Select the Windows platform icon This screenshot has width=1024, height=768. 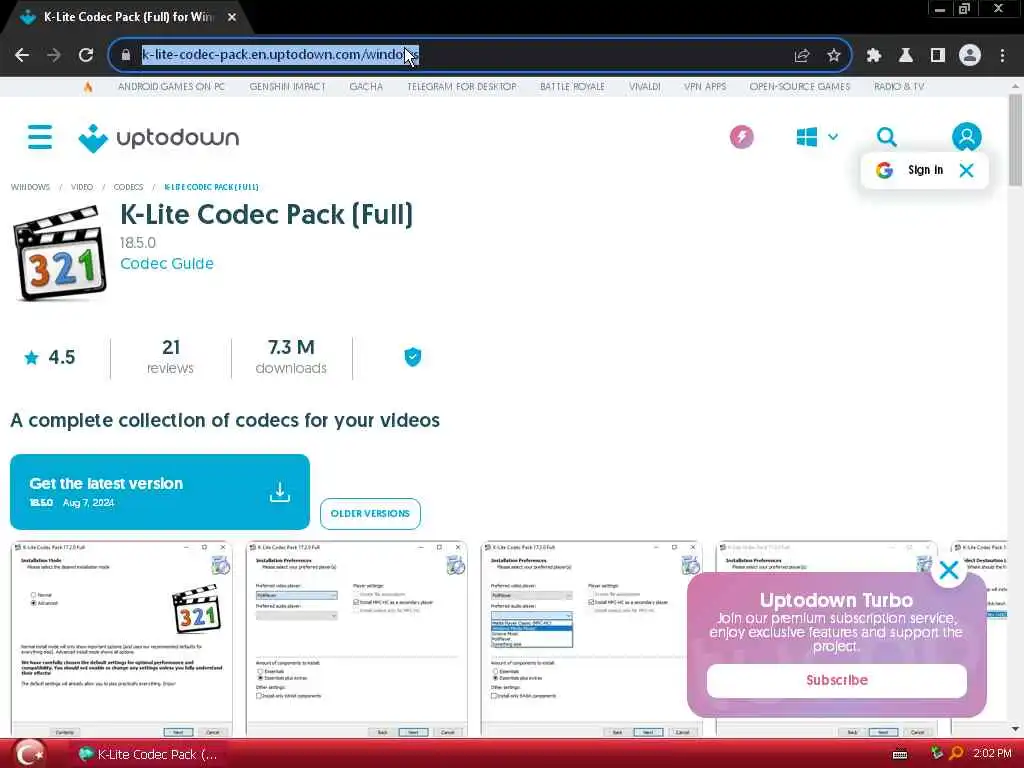tap(807, 137)
